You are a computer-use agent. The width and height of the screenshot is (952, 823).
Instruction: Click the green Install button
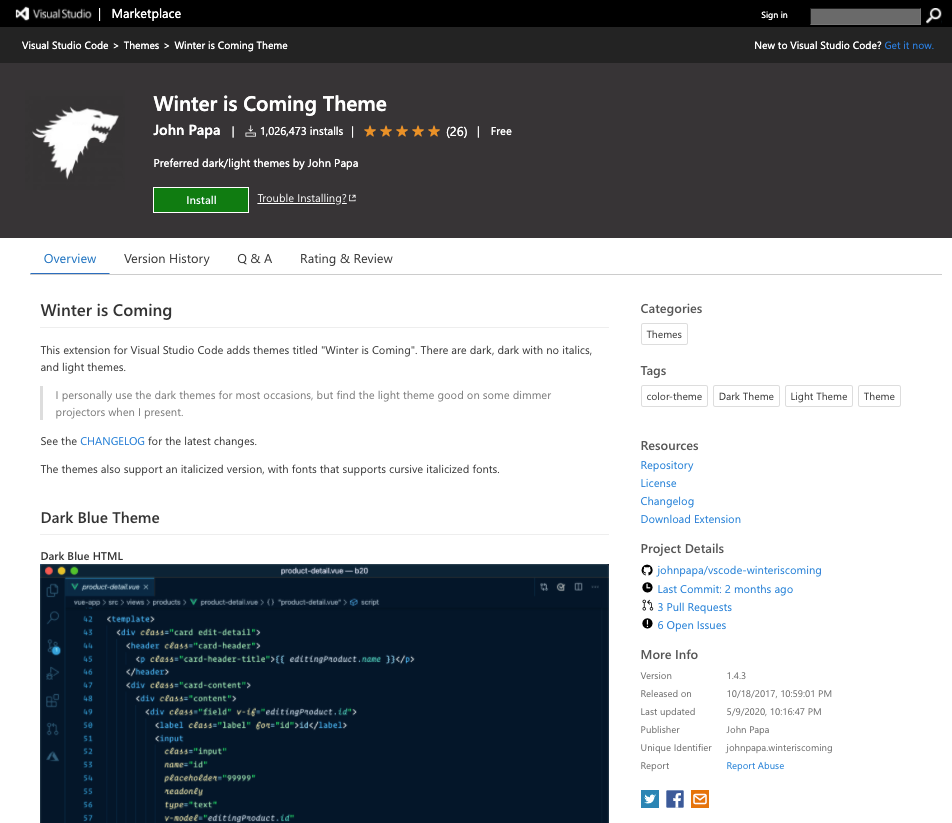pos(200,199)
